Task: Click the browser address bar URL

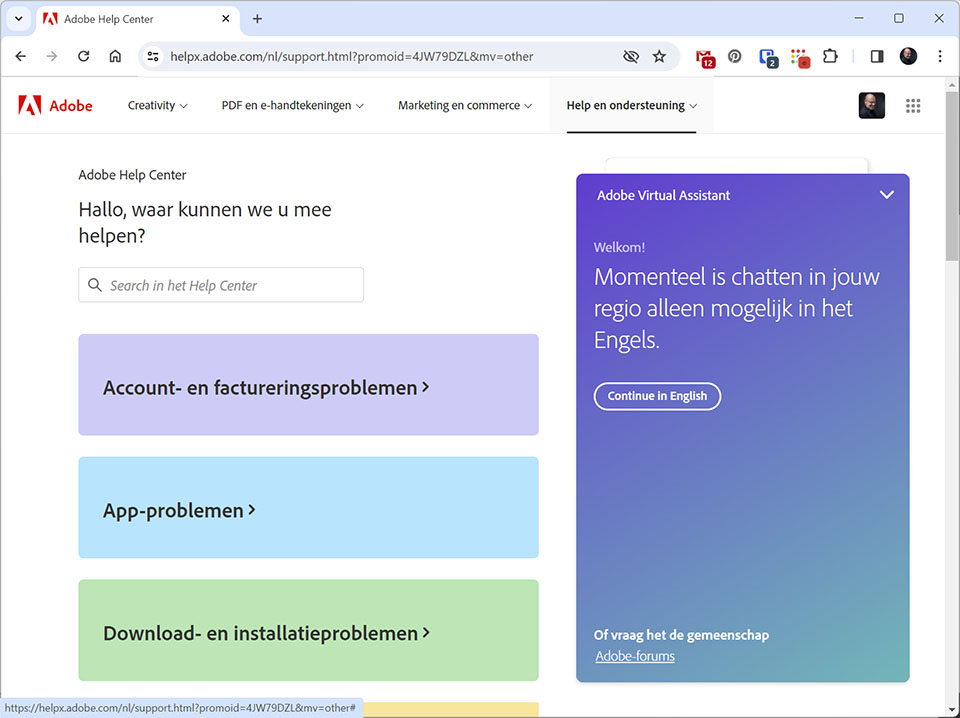Action: coord(351,56)
